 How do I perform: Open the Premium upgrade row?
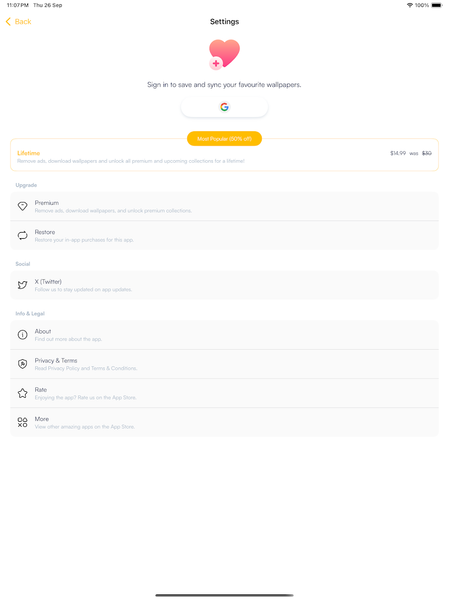(224, 206)
